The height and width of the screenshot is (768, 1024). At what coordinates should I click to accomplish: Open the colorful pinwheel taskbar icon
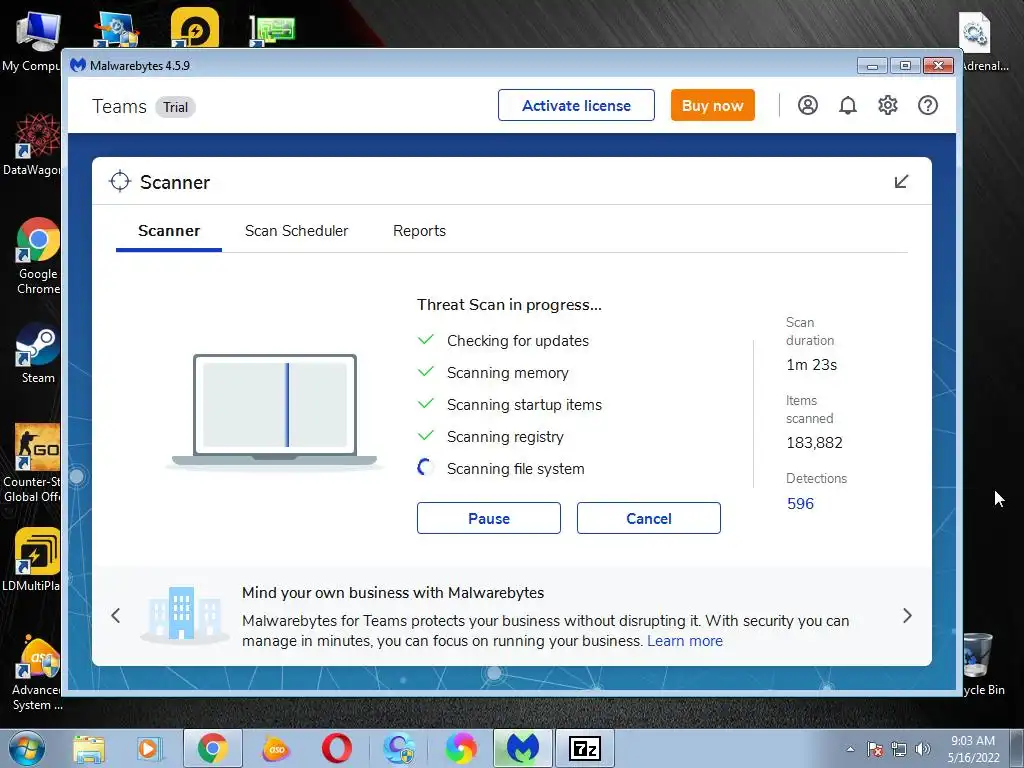461,748
